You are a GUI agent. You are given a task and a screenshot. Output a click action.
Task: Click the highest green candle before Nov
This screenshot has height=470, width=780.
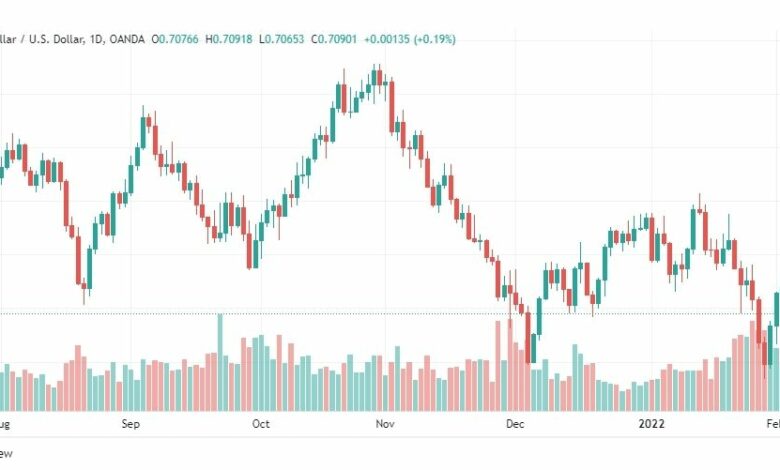(373, 78)
